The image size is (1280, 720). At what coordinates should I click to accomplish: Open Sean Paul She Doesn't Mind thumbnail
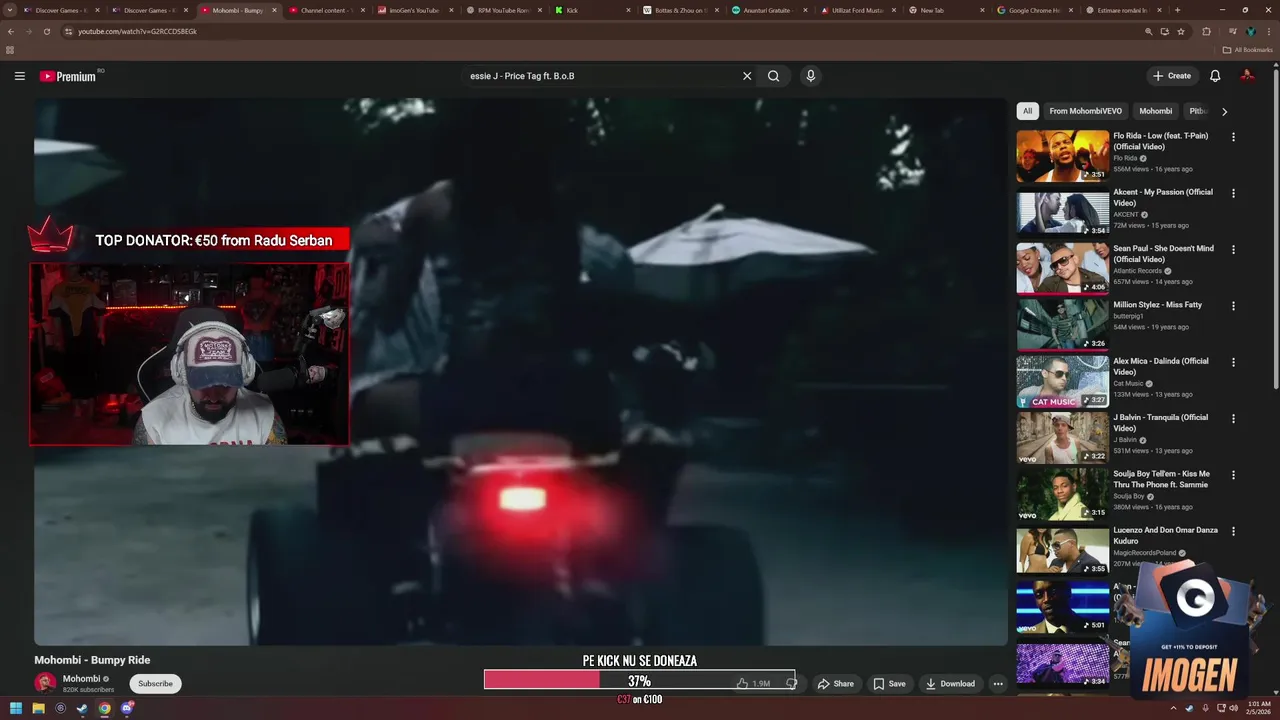1062,268
